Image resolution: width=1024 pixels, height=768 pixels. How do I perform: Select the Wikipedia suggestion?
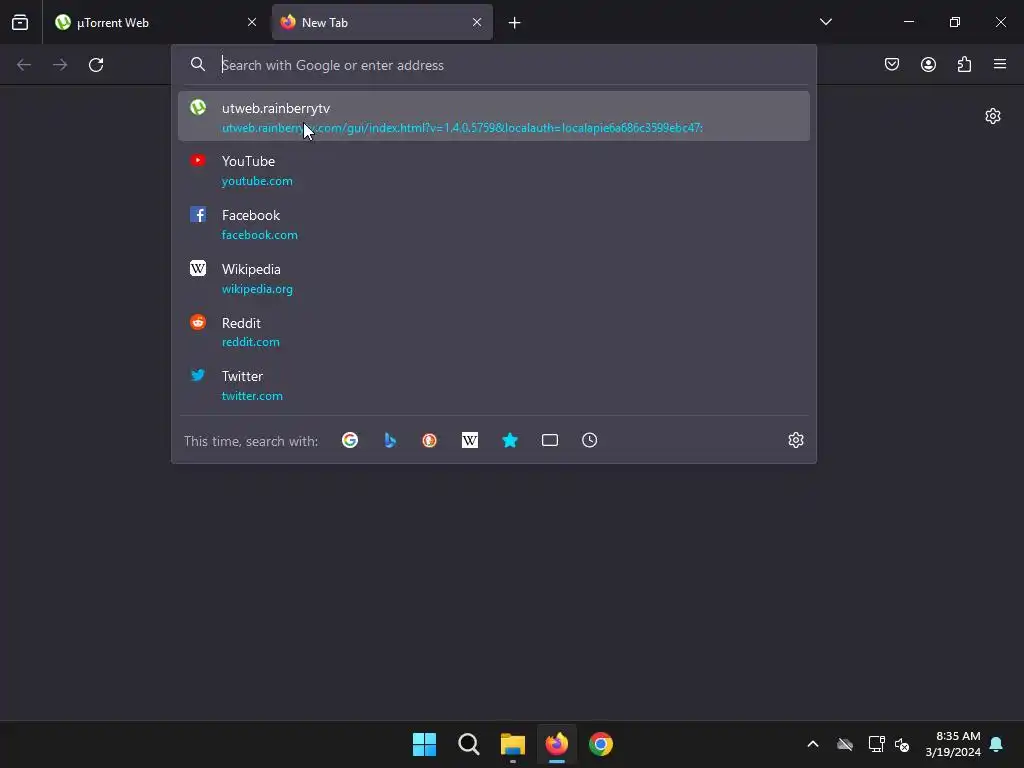[x=494, y=278]
